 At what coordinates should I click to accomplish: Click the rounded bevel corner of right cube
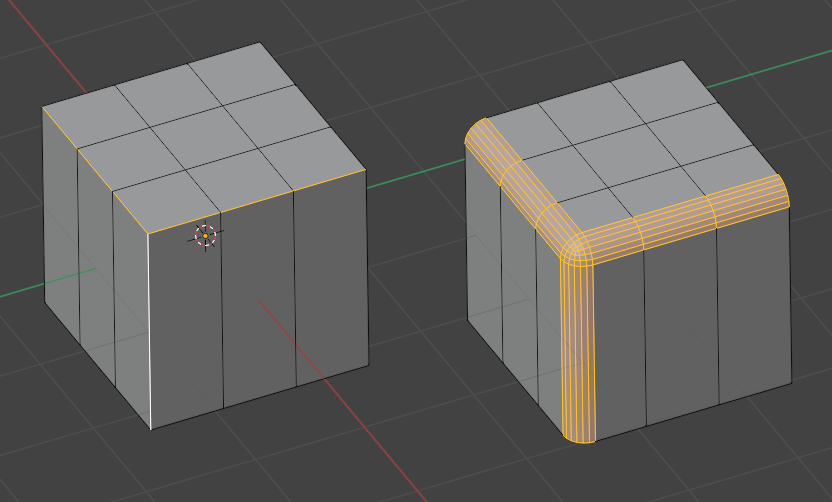pyautogui.click(x=576, y=250)
